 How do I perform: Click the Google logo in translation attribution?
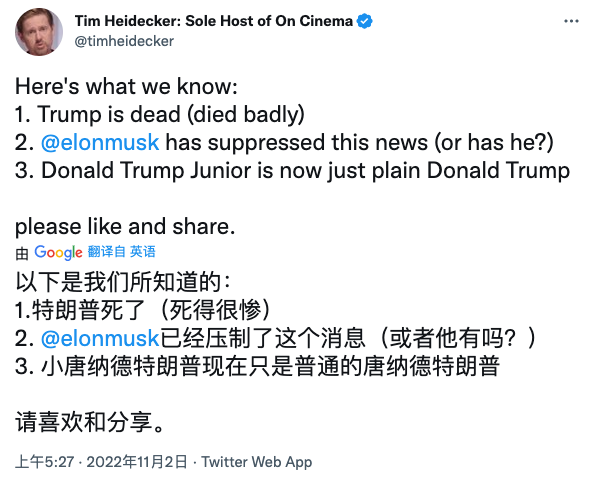point(58,252)
